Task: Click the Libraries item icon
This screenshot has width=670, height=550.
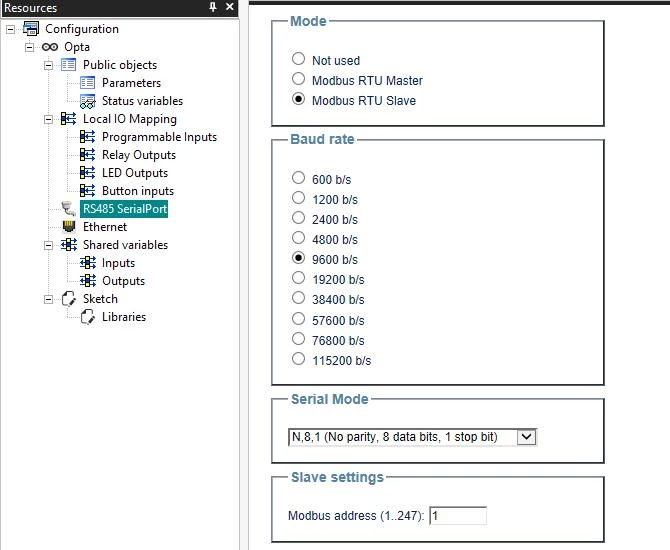Action: click(x=87, y=317)
